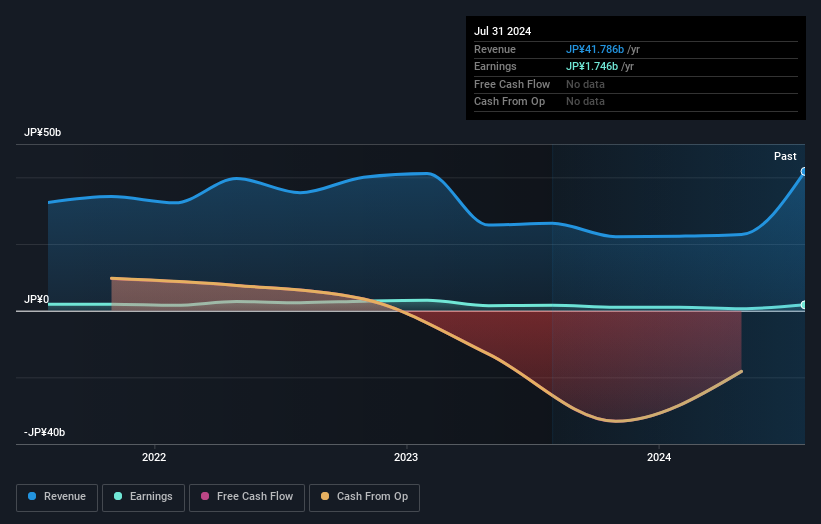Click the 2022 x-axis label
This screenshot has width=821, height=524.
point(154,457)
